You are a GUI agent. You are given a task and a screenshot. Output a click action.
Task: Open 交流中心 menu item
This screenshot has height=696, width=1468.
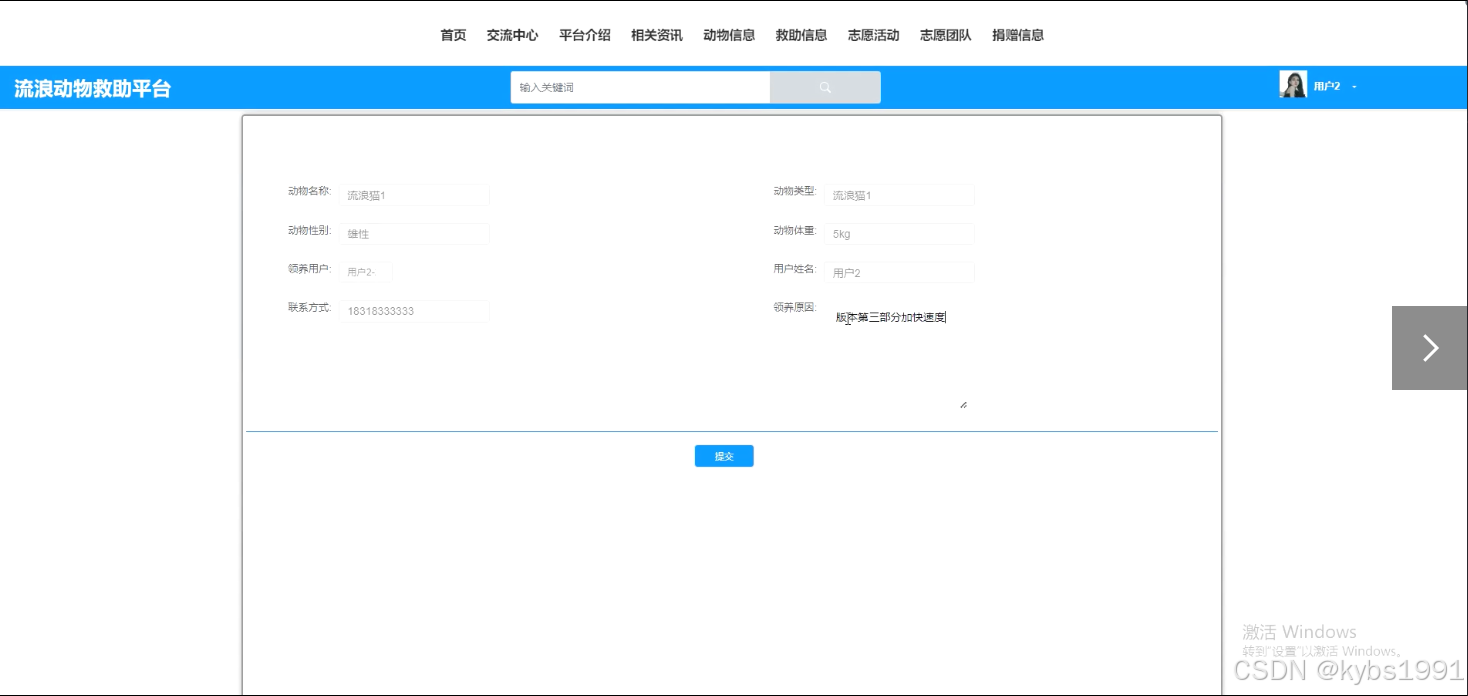point(512,35)
